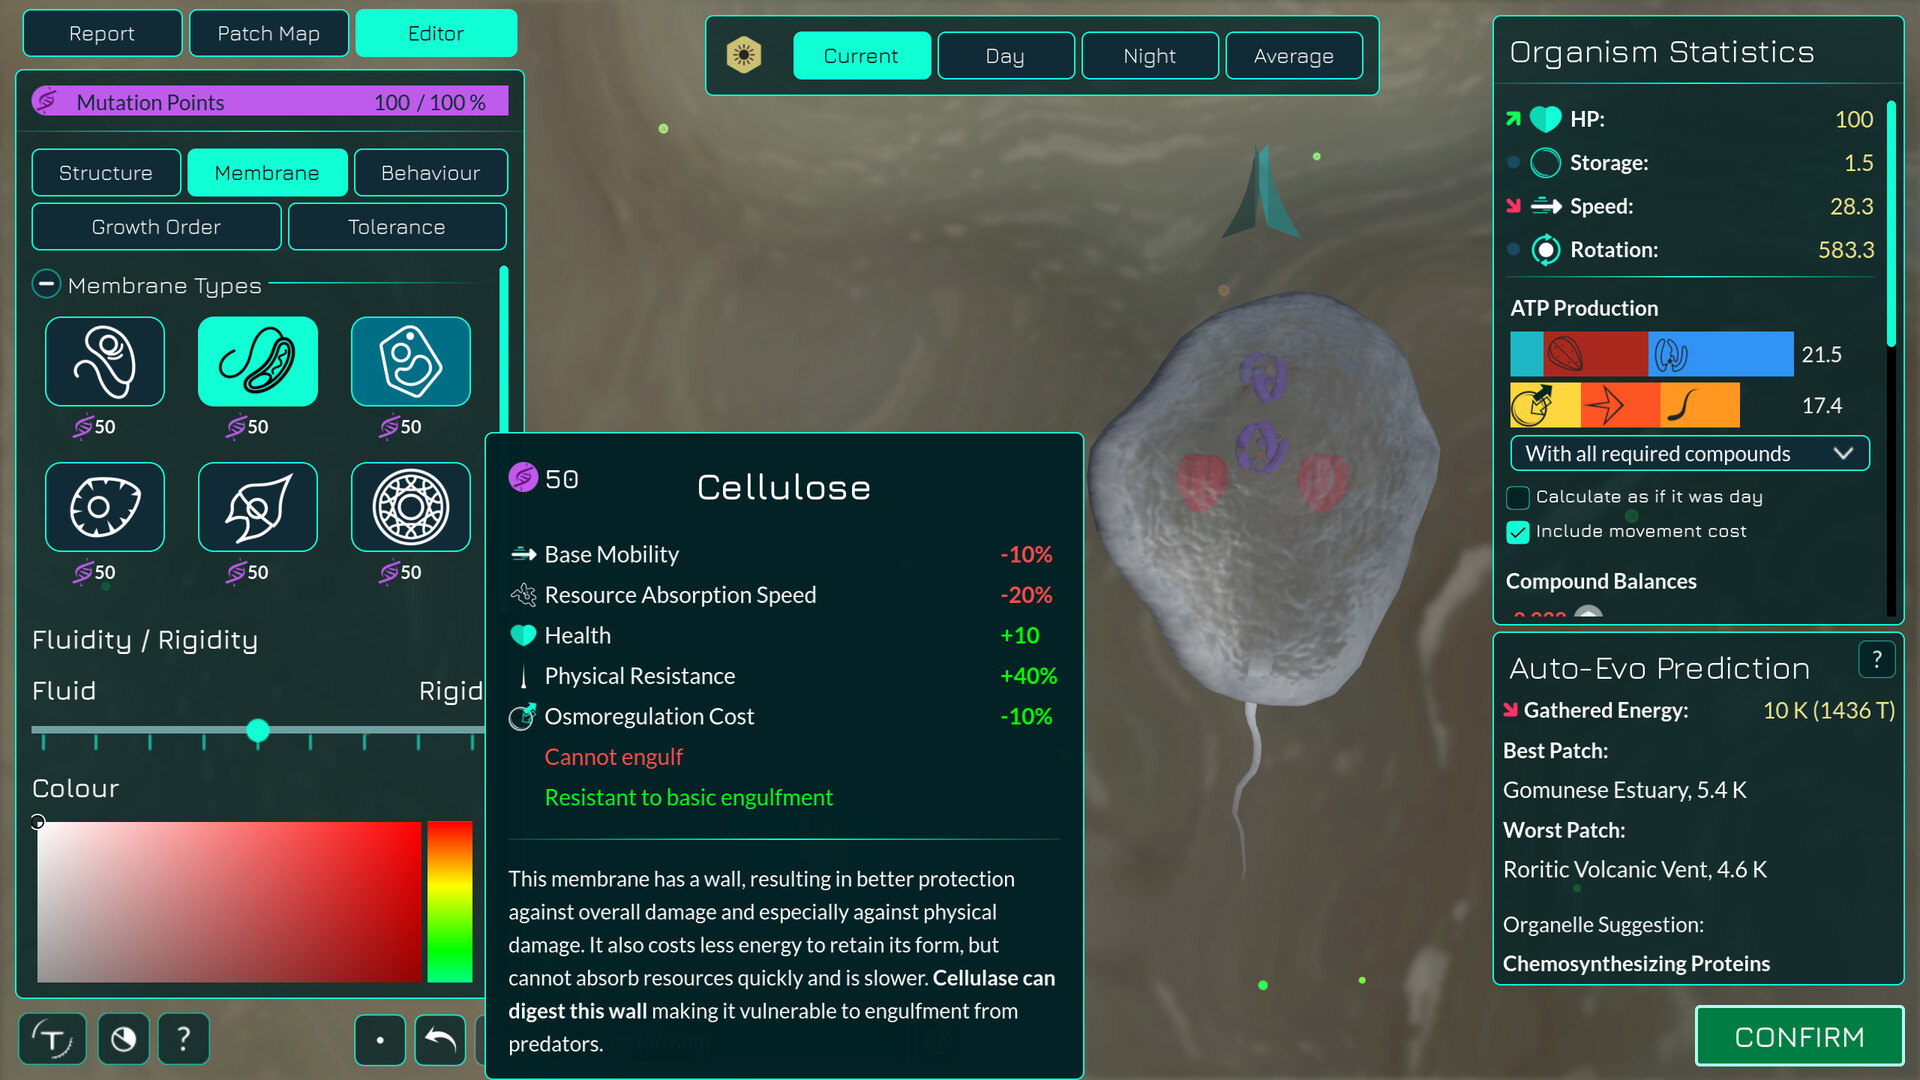
Task: Choose the Chitin membrane icon
Action: click(104, 506)
